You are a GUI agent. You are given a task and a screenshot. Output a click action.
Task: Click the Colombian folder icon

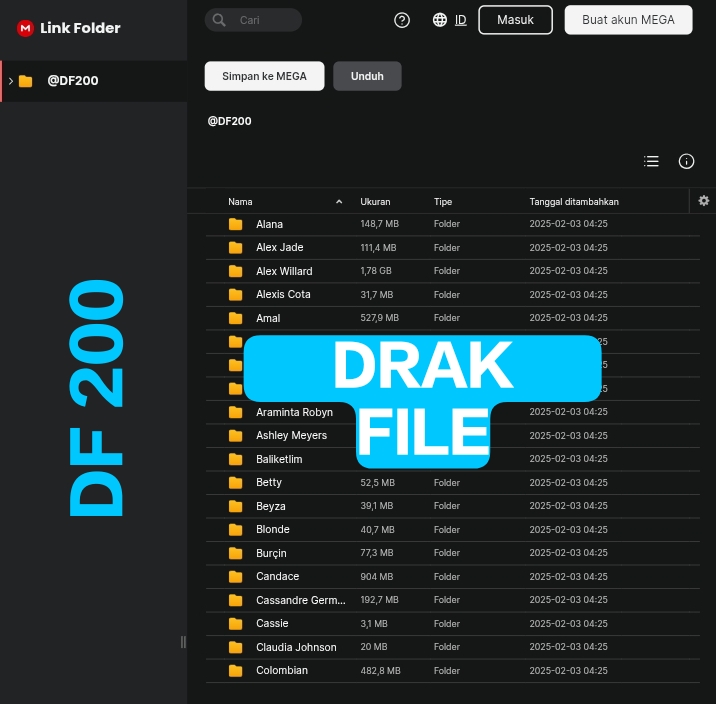[x=236, y=671]
